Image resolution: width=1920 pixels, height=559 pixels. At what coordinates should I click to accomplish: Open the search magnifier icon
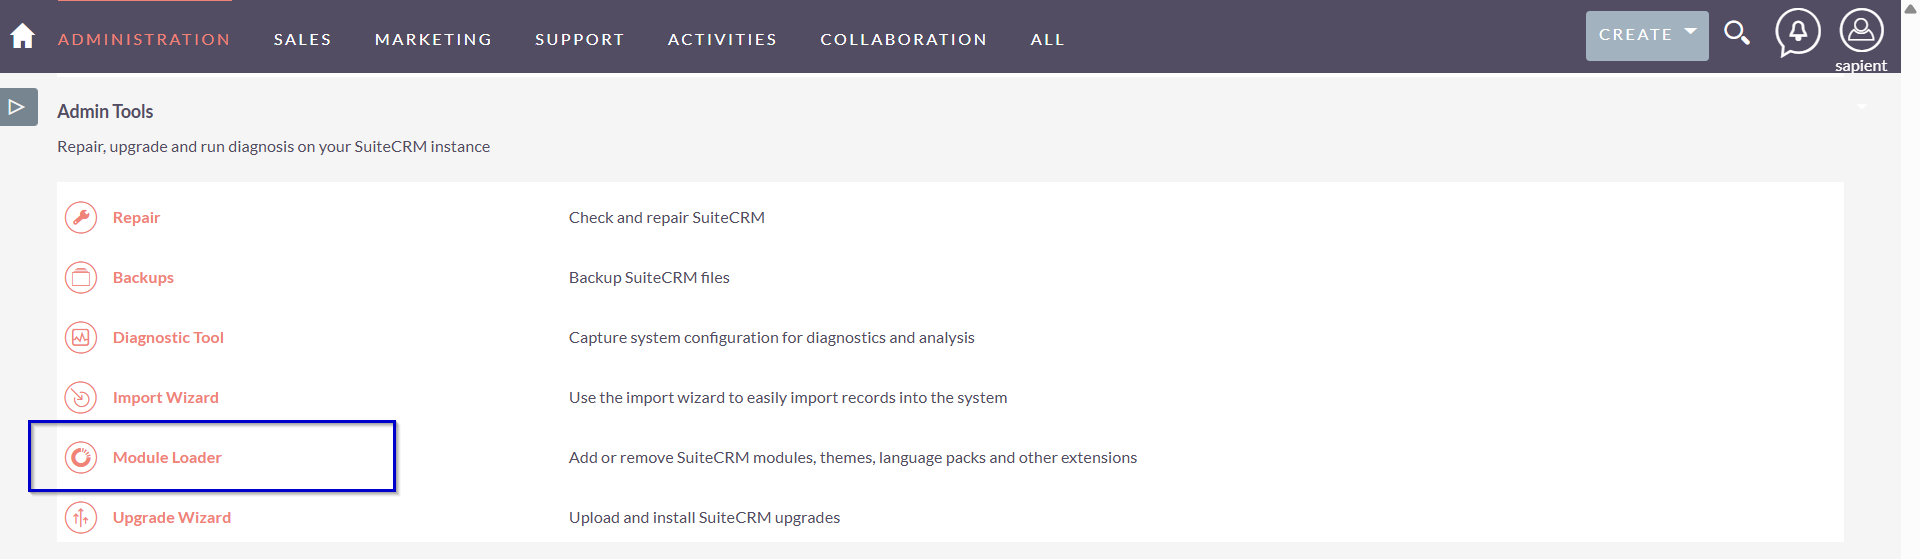click(1737, 33)
